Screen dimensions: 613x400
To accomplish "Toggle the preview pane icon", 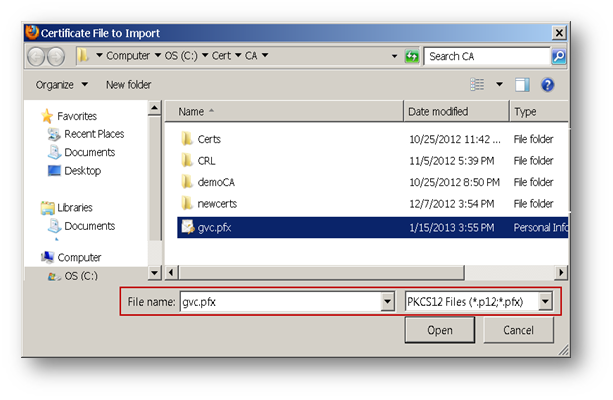I will pos(522,85).
